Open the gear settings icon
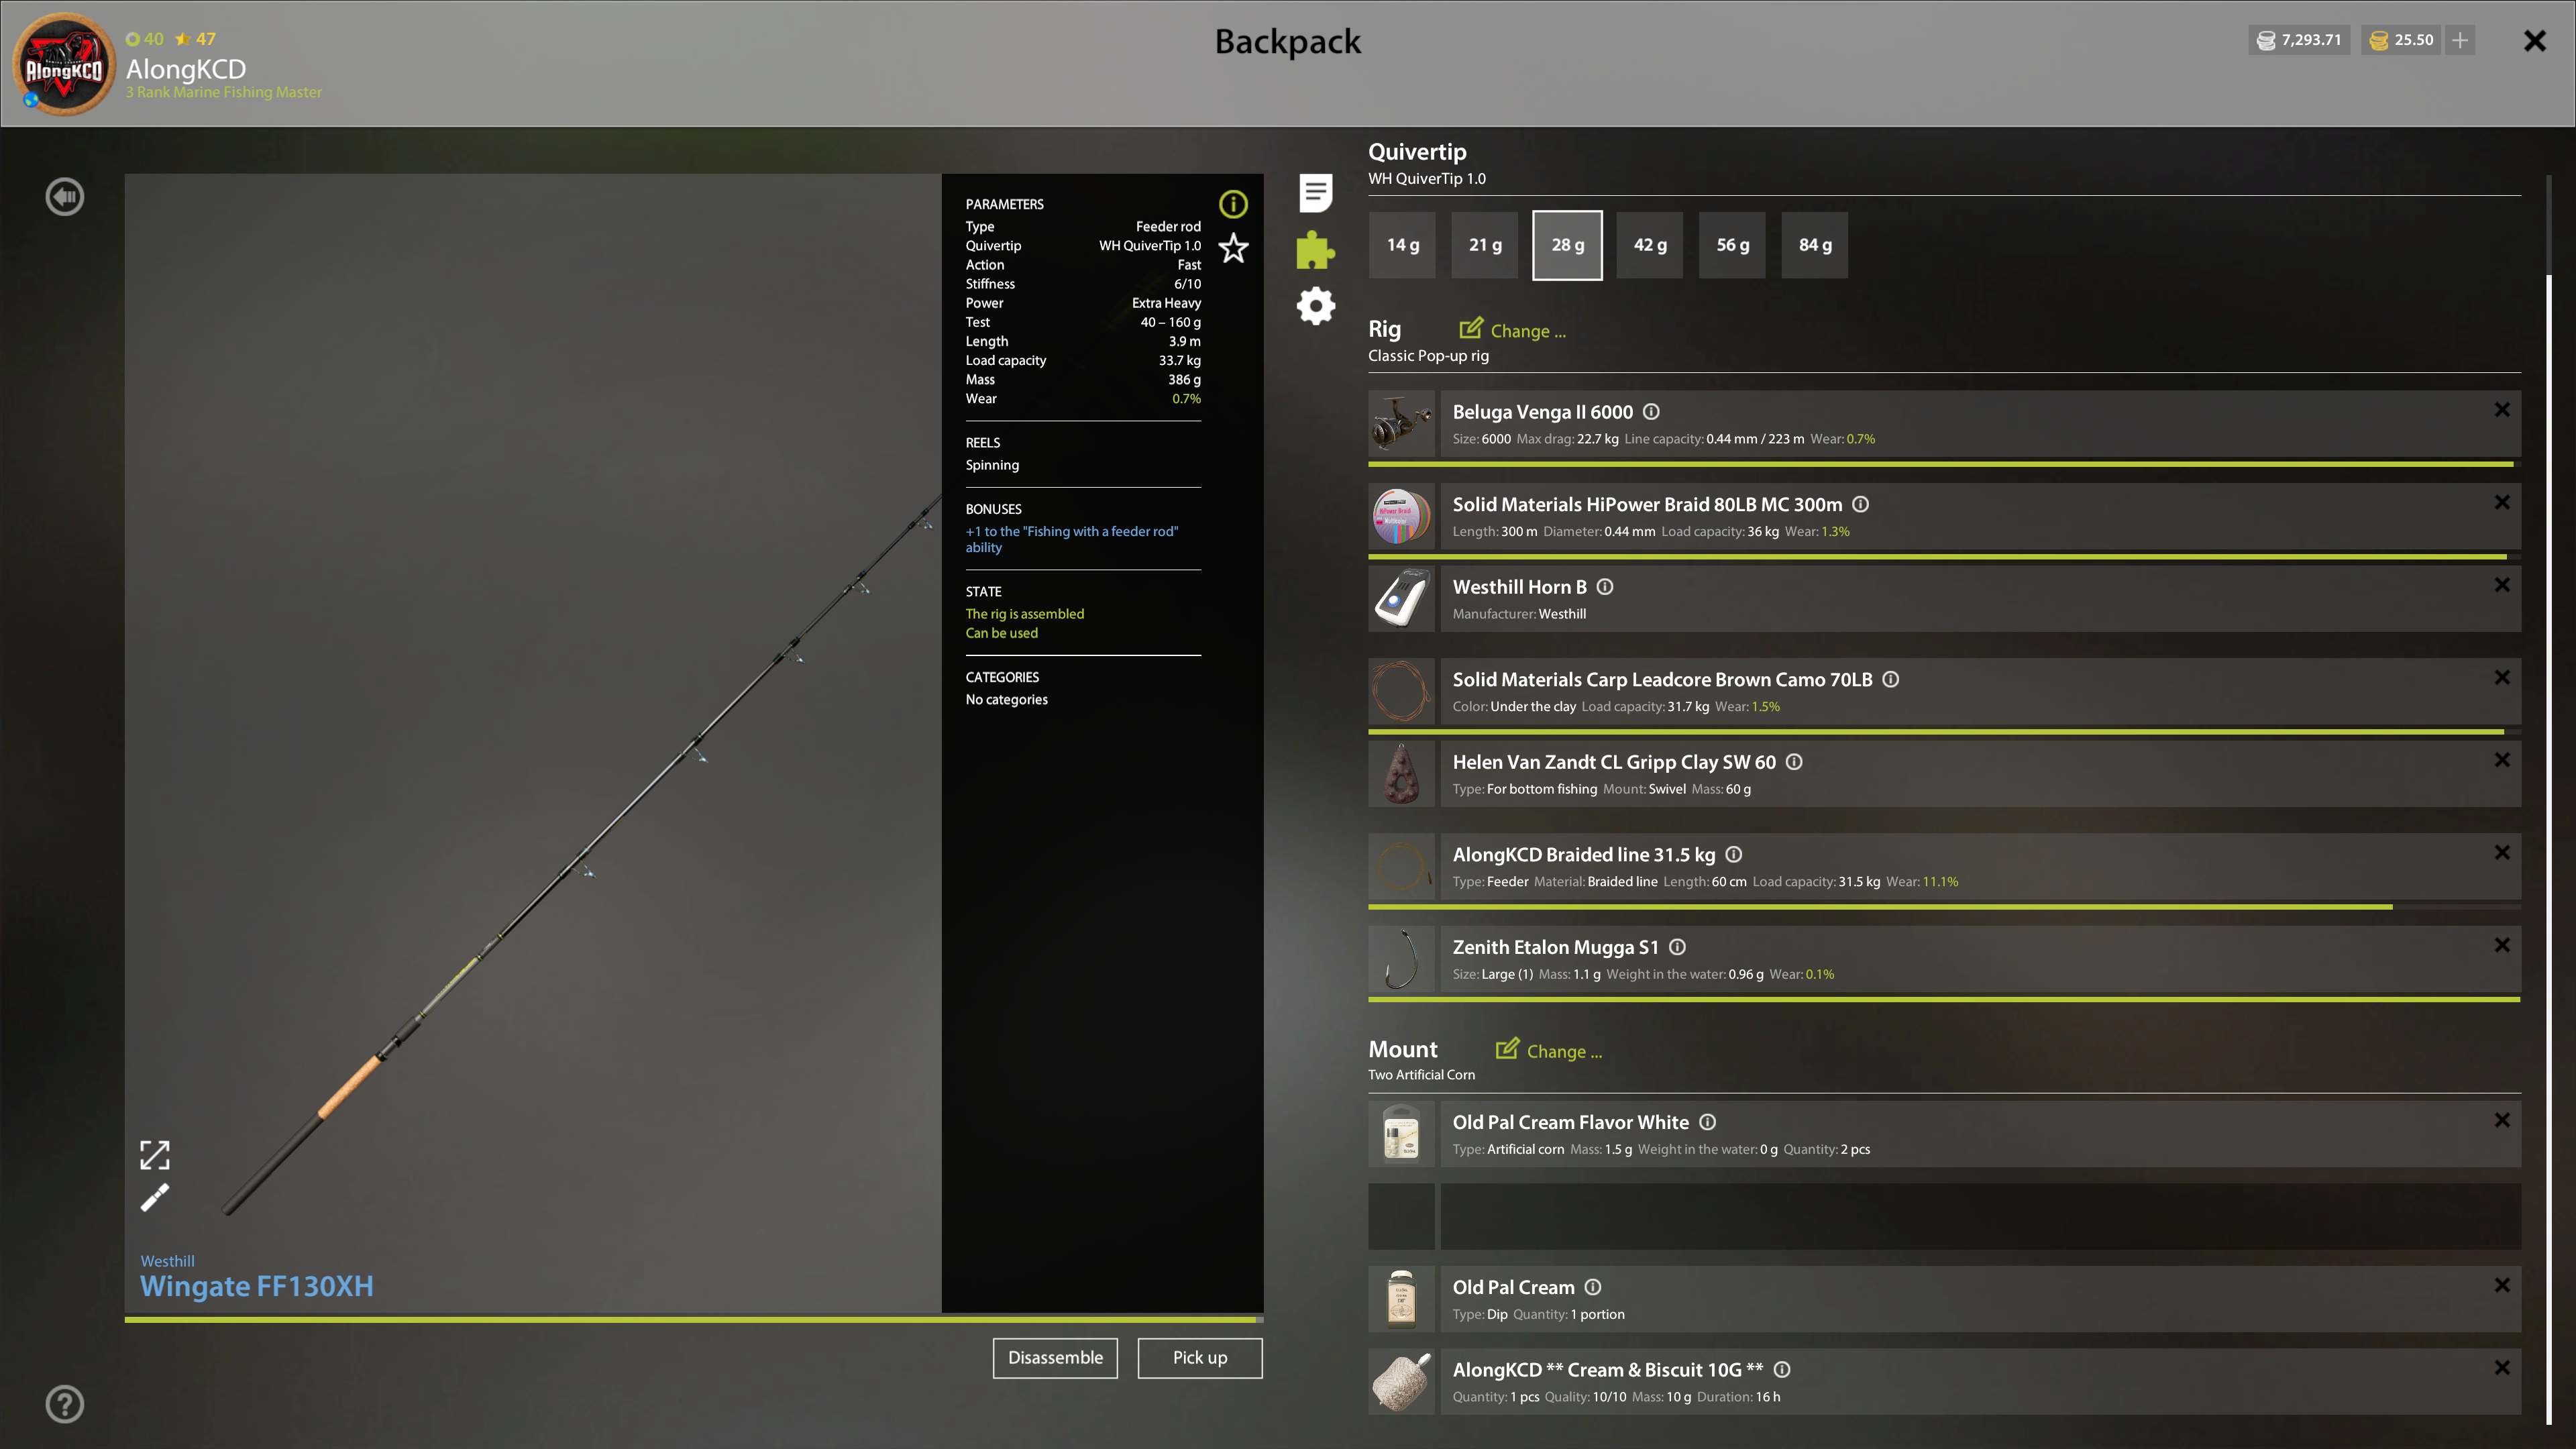The image size is (2576, 1449). [x=1315, y=306]
